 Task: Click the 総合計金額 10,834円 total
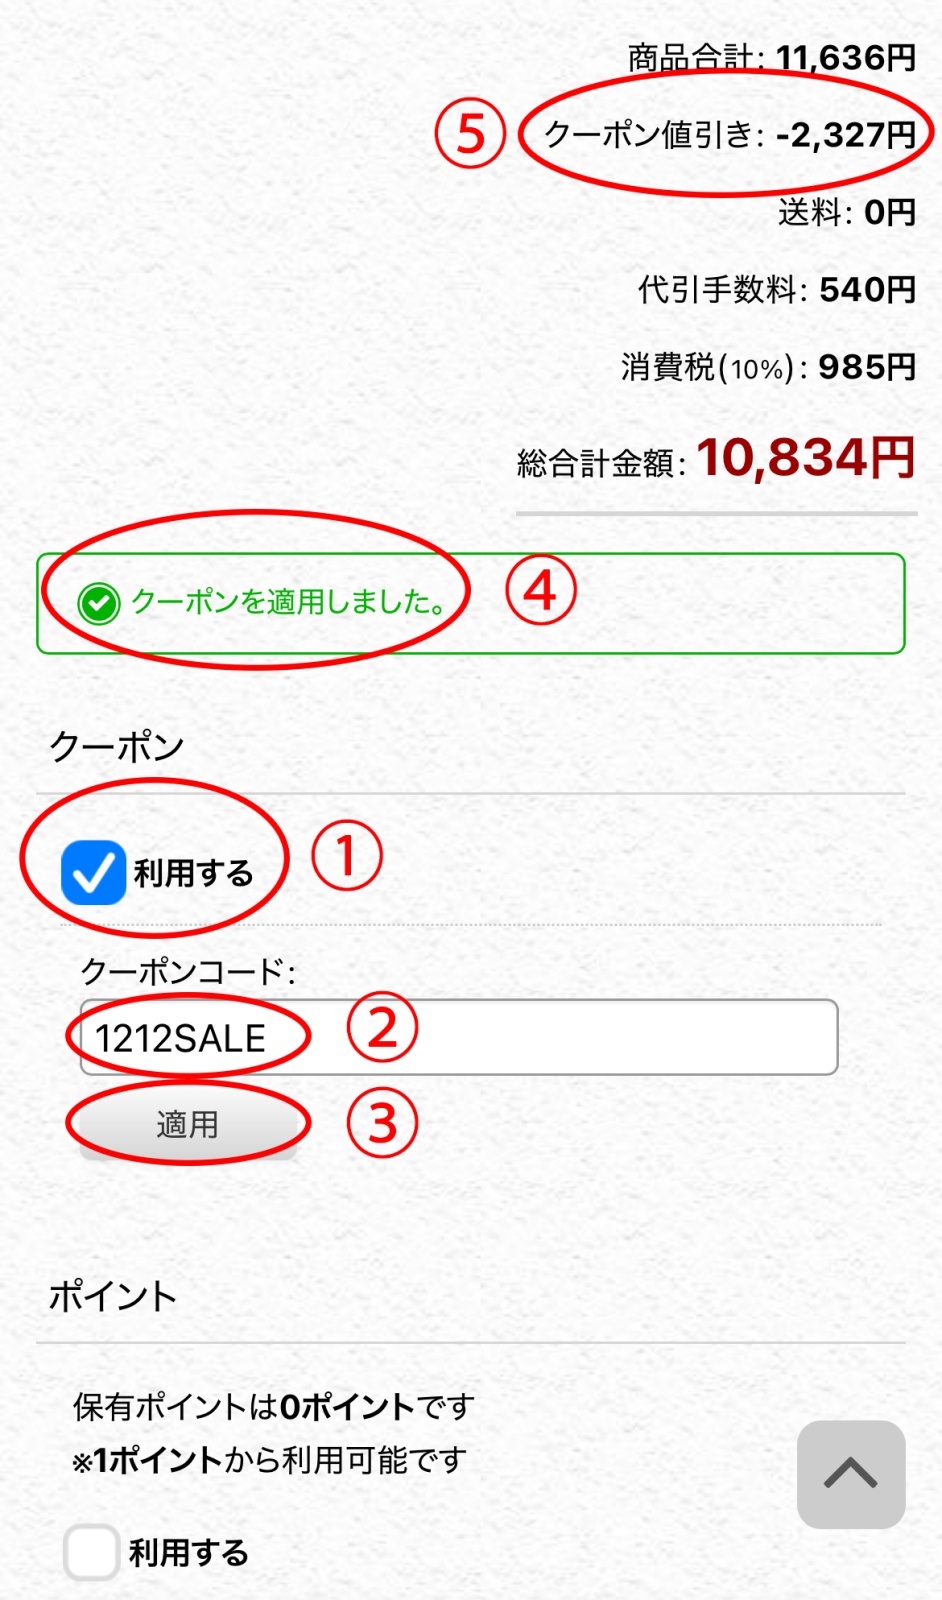click(715, 459)
